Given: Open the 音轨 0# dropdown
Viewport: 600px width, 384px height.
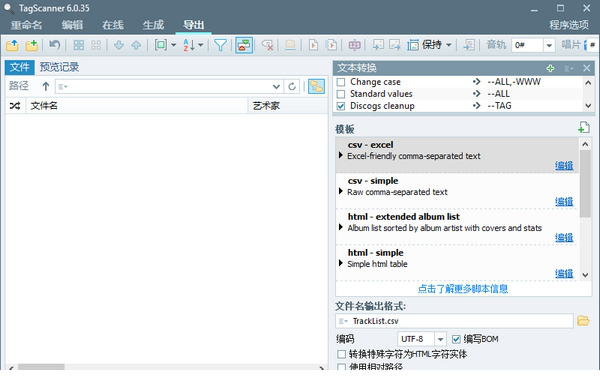Looking at the screenshot, I should 549,46.
